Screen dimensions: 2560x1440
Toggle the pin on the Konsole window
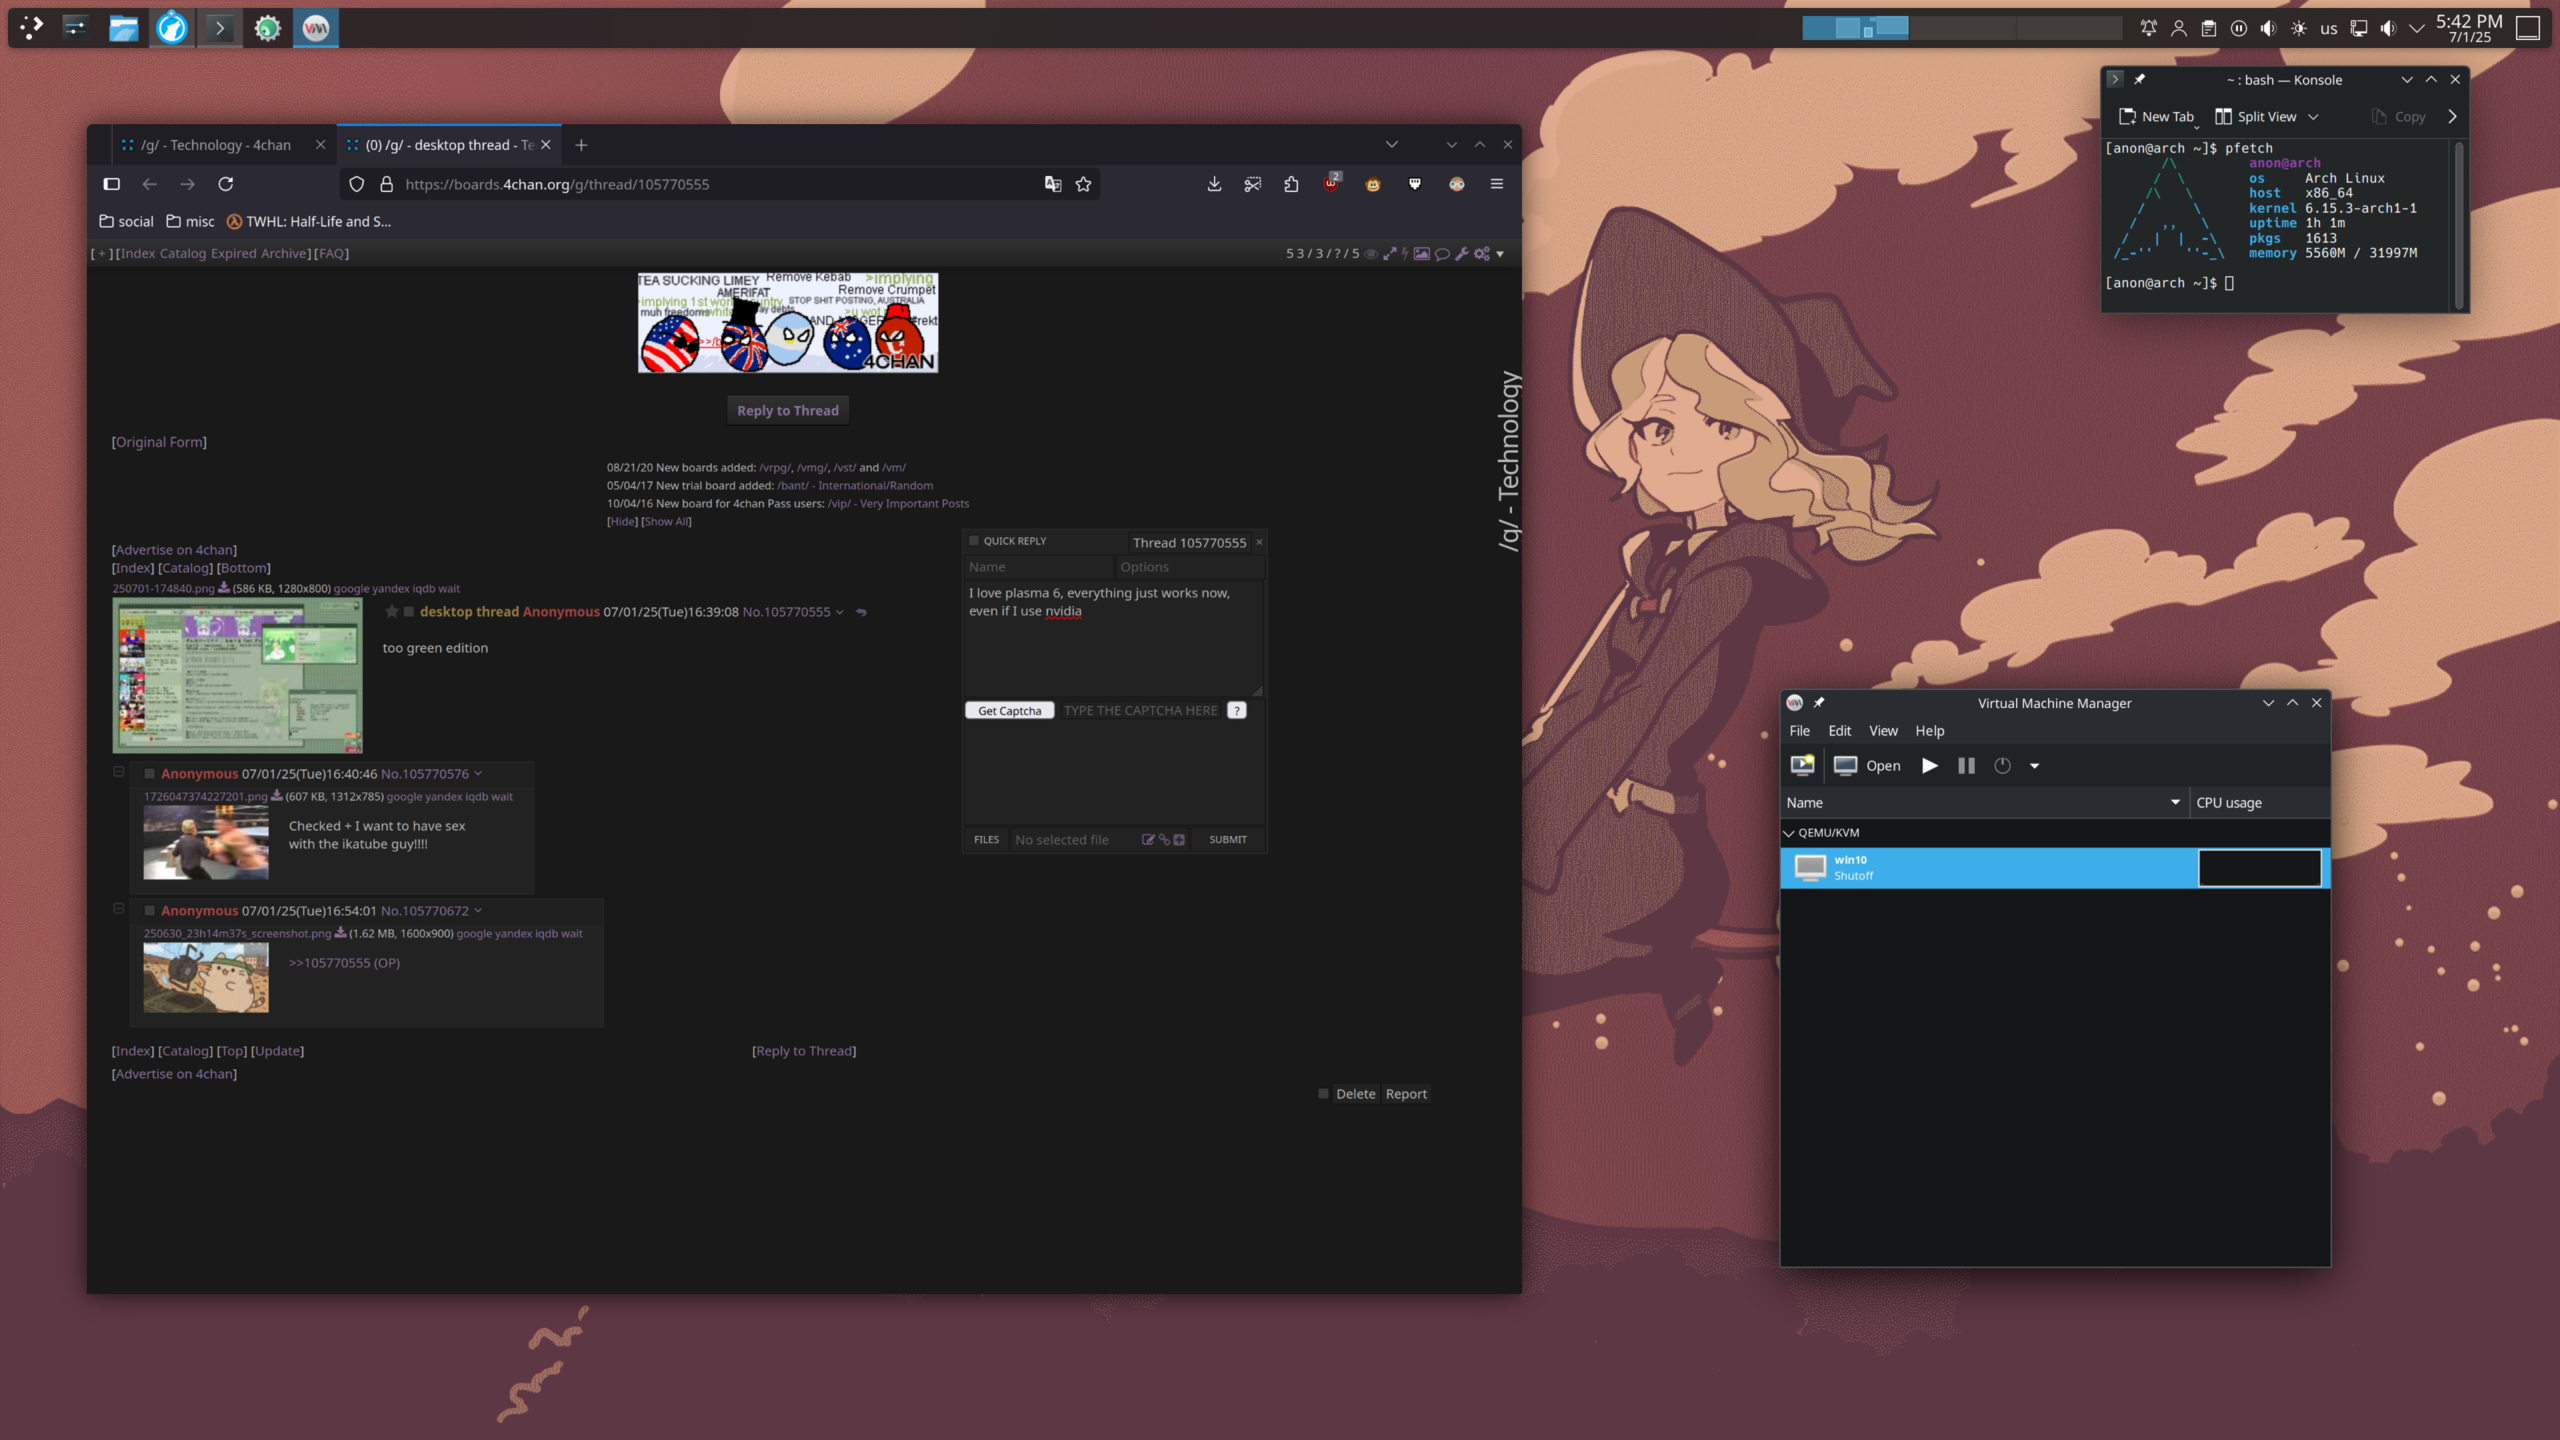point(2139,80)
